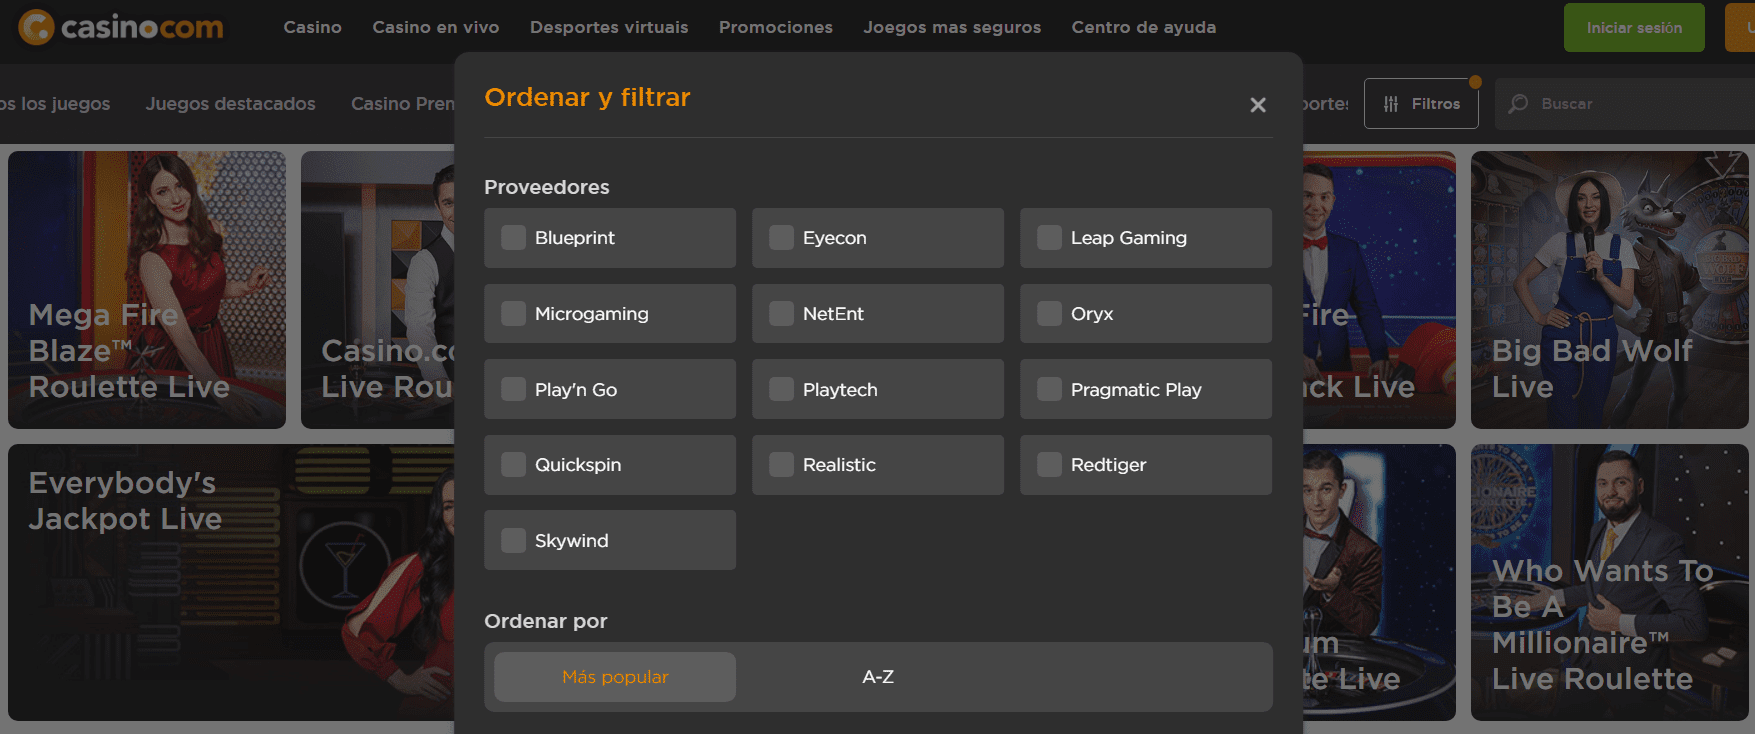This screenshot has height=734, width=1755.
Task: Click the Filtros sliders icon
Action: [1391, 104]
